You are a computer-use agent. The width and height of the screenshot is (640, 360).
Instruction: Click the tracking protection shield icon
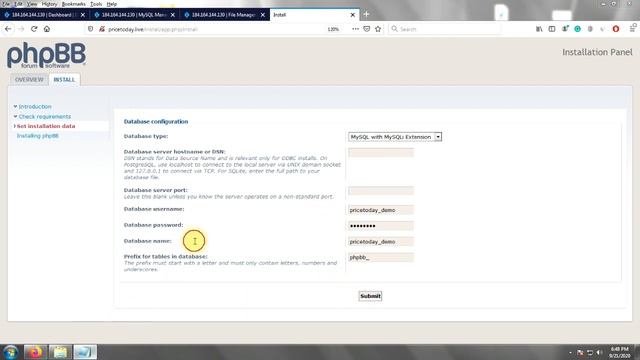click(x=91, y=29)
